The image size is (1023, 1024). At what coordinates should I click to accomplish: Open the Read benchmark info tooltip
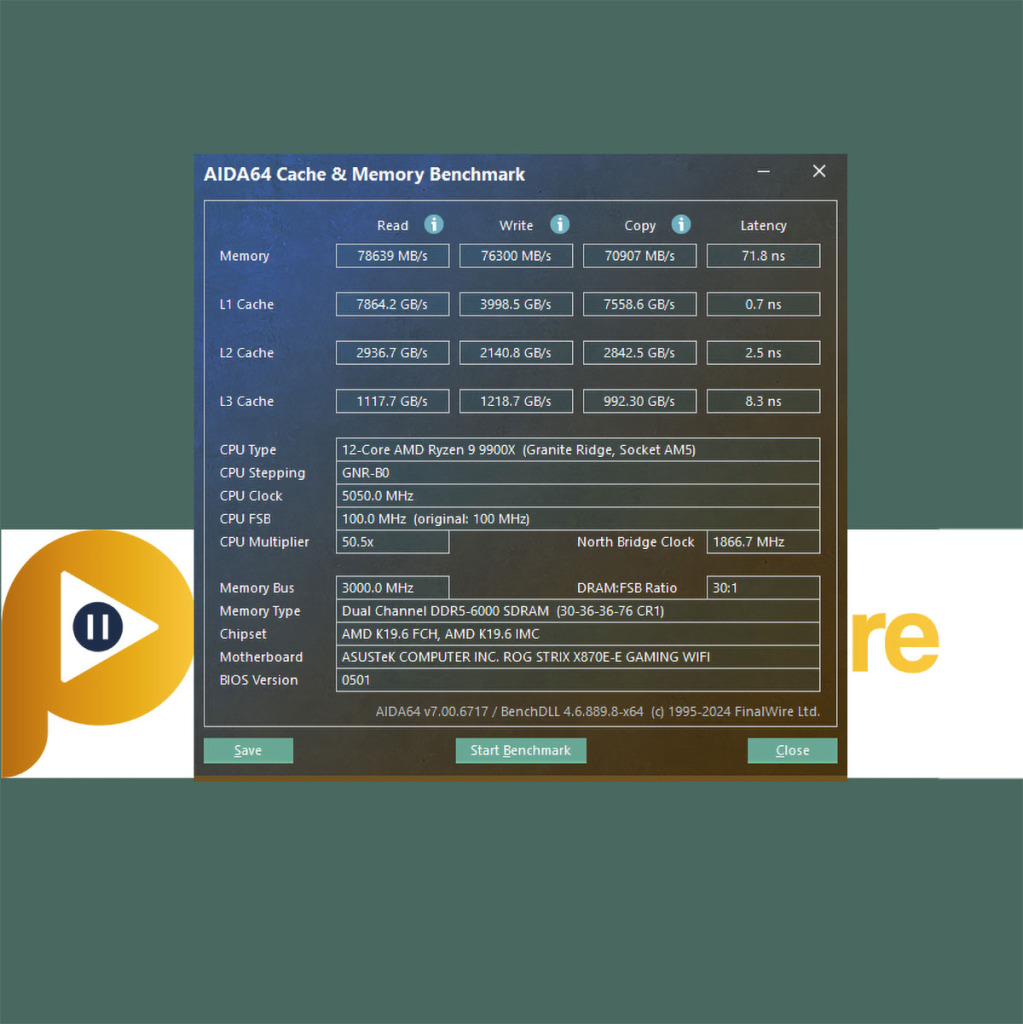coord(433,225)
